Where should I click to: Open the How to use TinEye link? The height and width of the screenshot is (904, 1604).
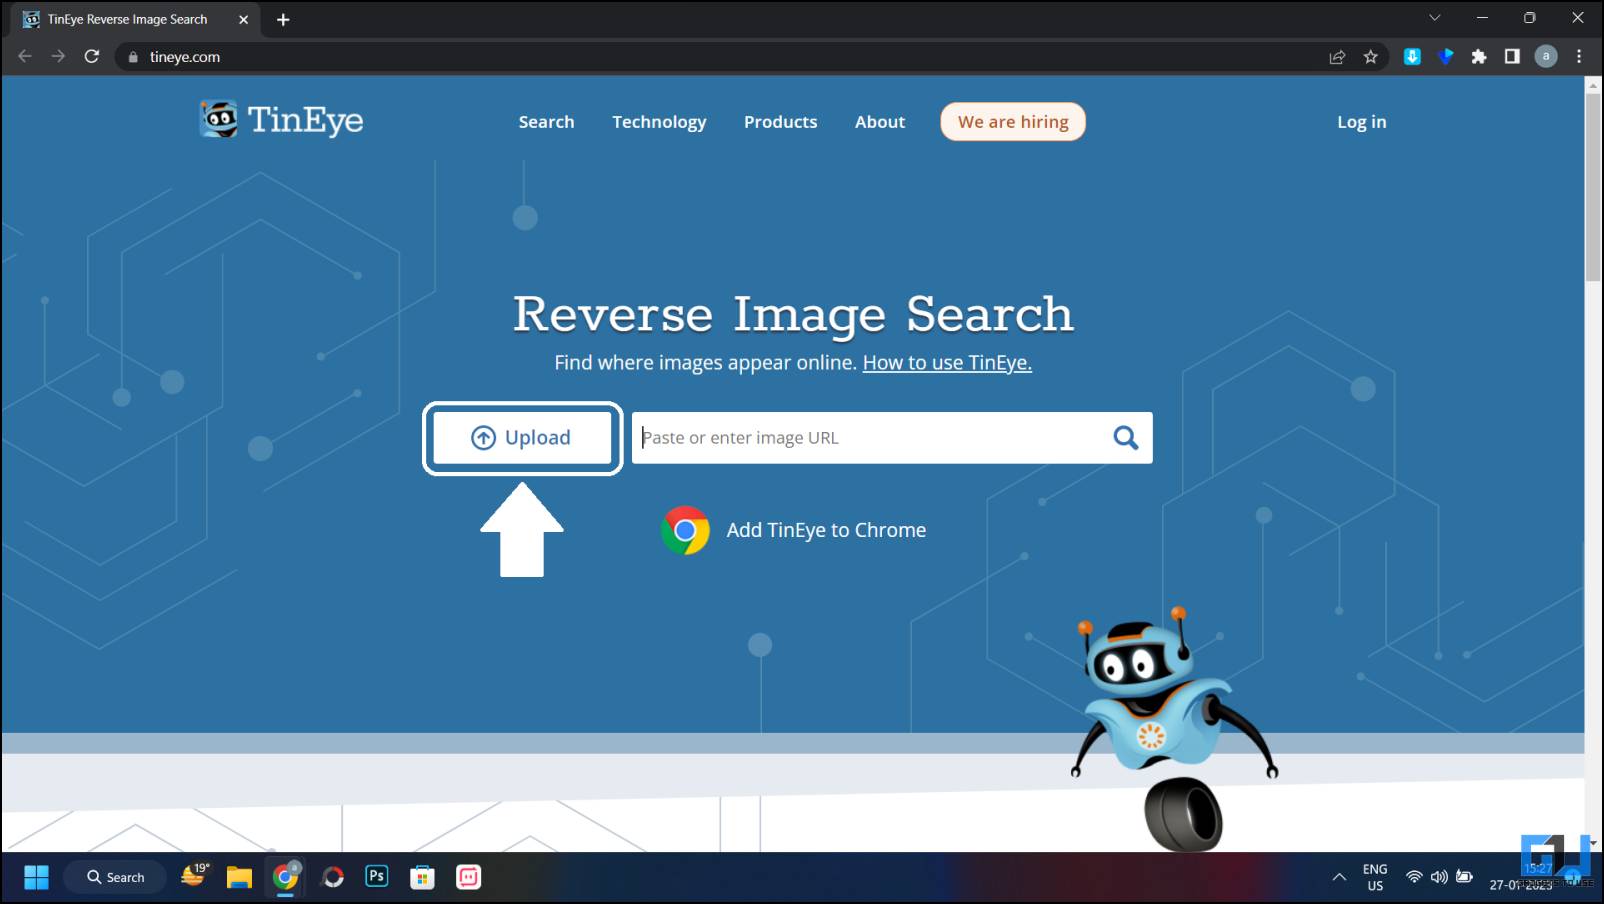(x=947, y=362)
